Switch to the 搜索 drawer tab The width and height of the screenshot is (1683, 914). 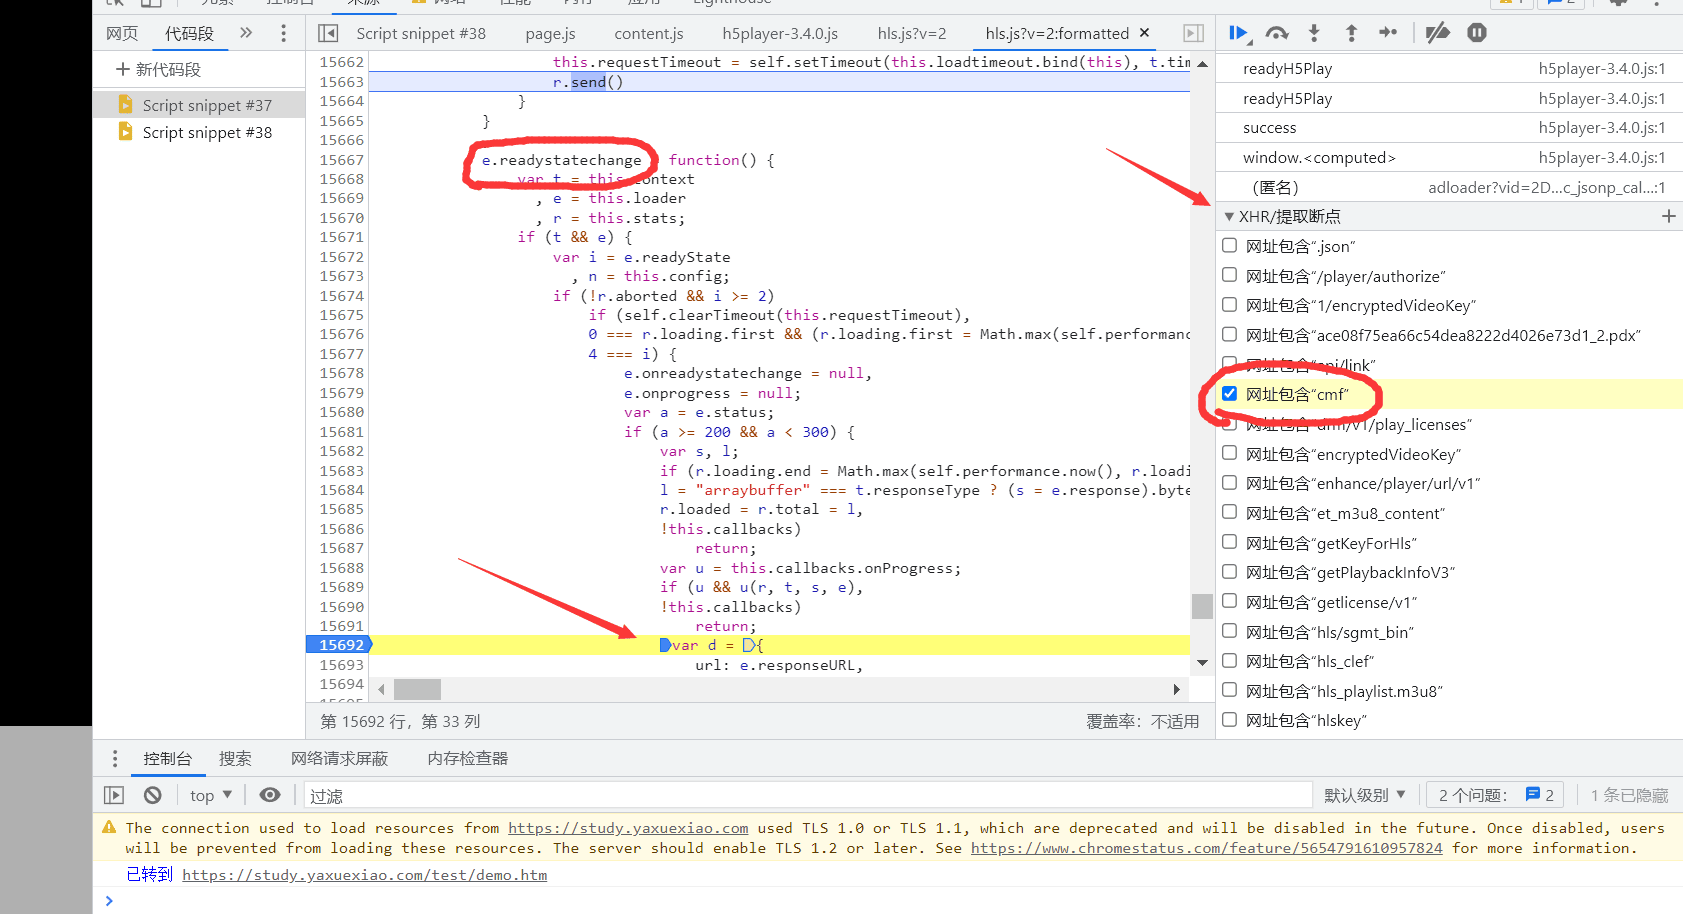click(235, 758)
